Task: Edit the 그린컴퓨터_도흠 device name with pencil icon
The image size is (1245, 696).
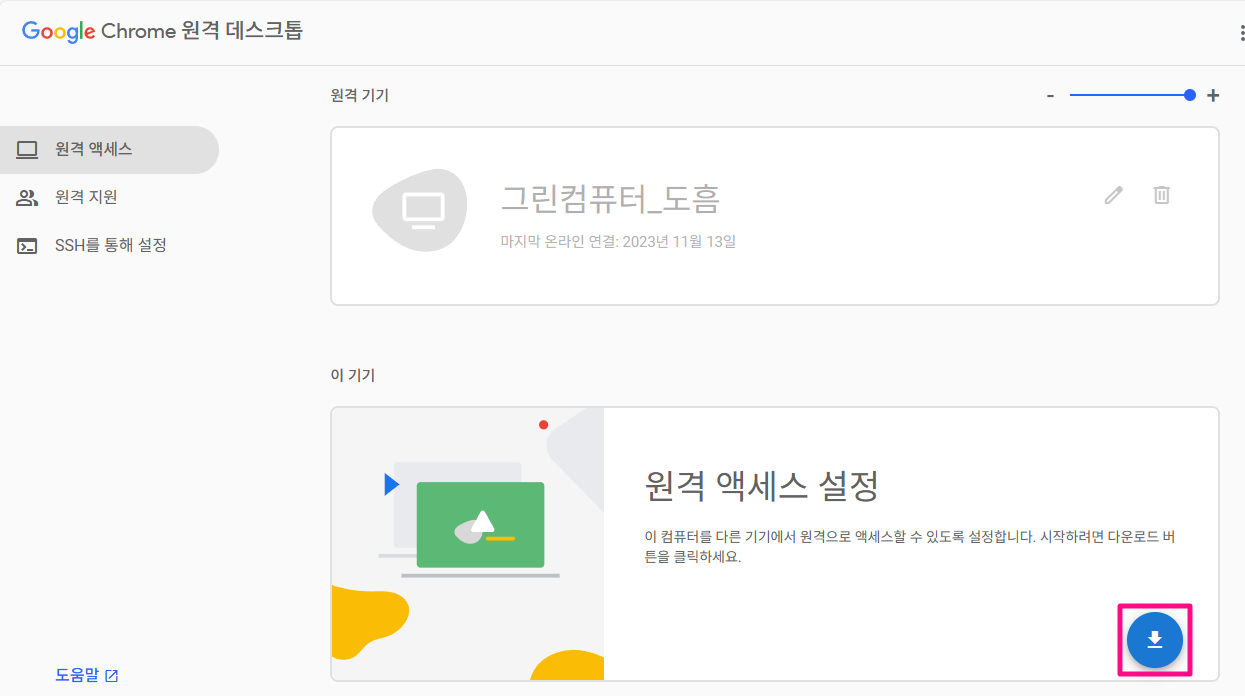Action: click(1113, 195)
